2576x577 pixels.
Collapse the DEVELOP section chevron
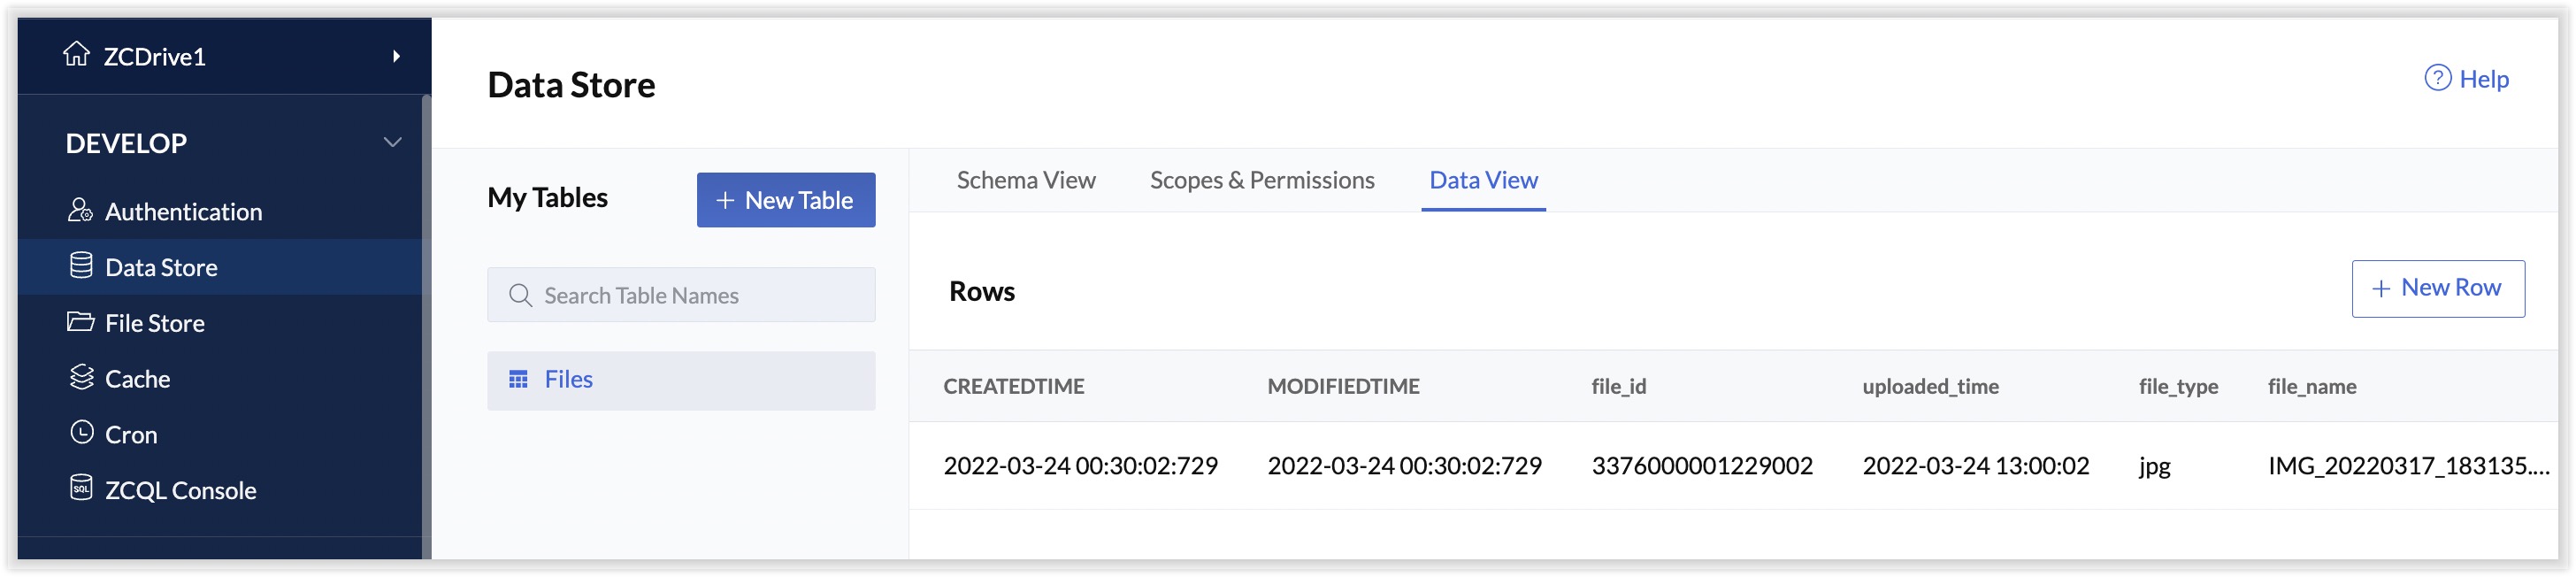tap(393, 143)
